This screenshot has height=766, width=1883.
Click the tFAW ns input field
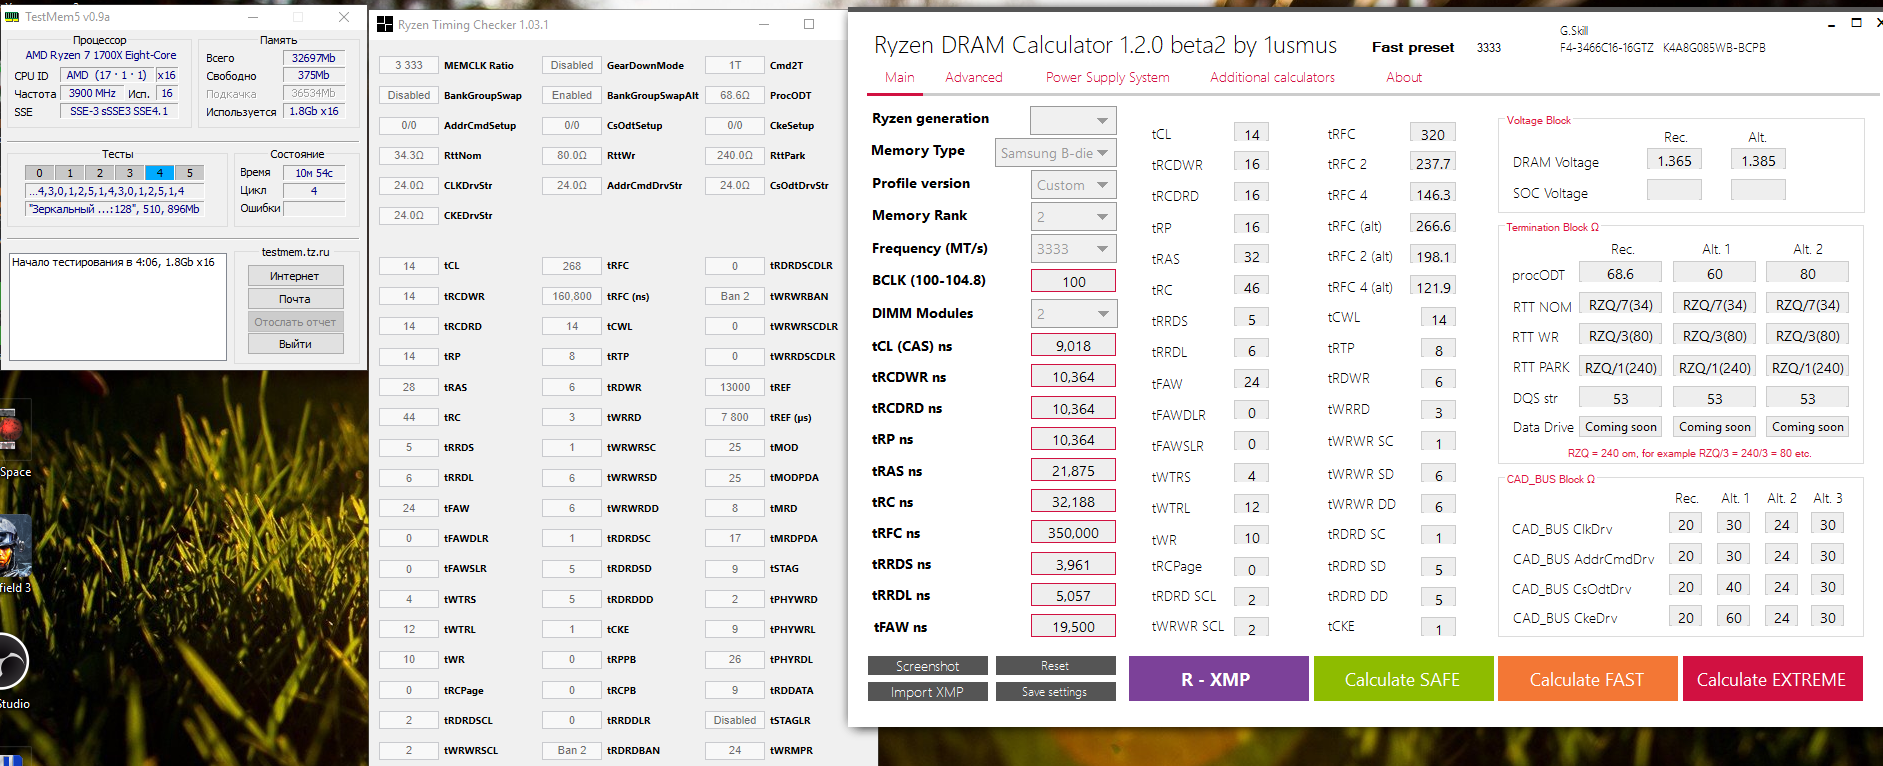coord(1073,627)
